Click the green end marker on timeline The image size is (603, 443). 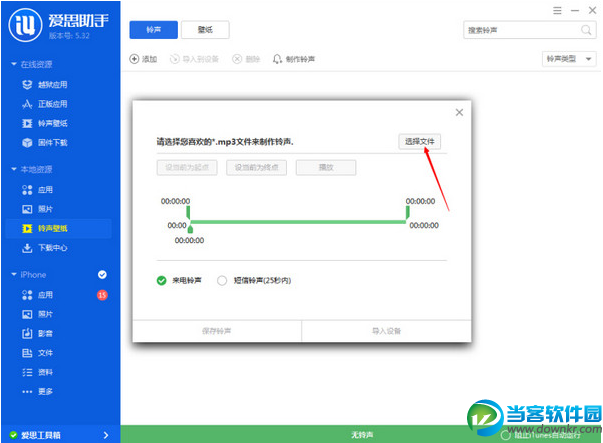pos(408,213)
